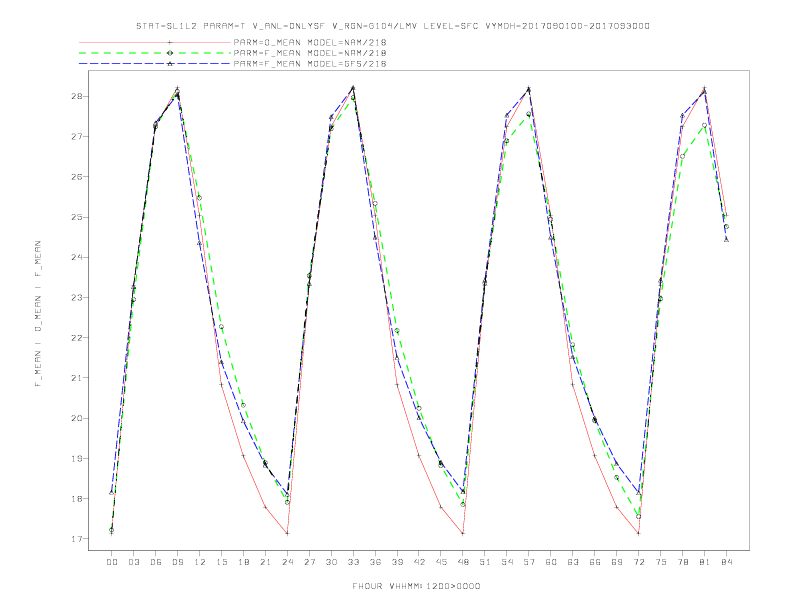This screenshot has height=612, width=792.
Task: Click y-axis tick label 20
Action: (x=76, y=418)
